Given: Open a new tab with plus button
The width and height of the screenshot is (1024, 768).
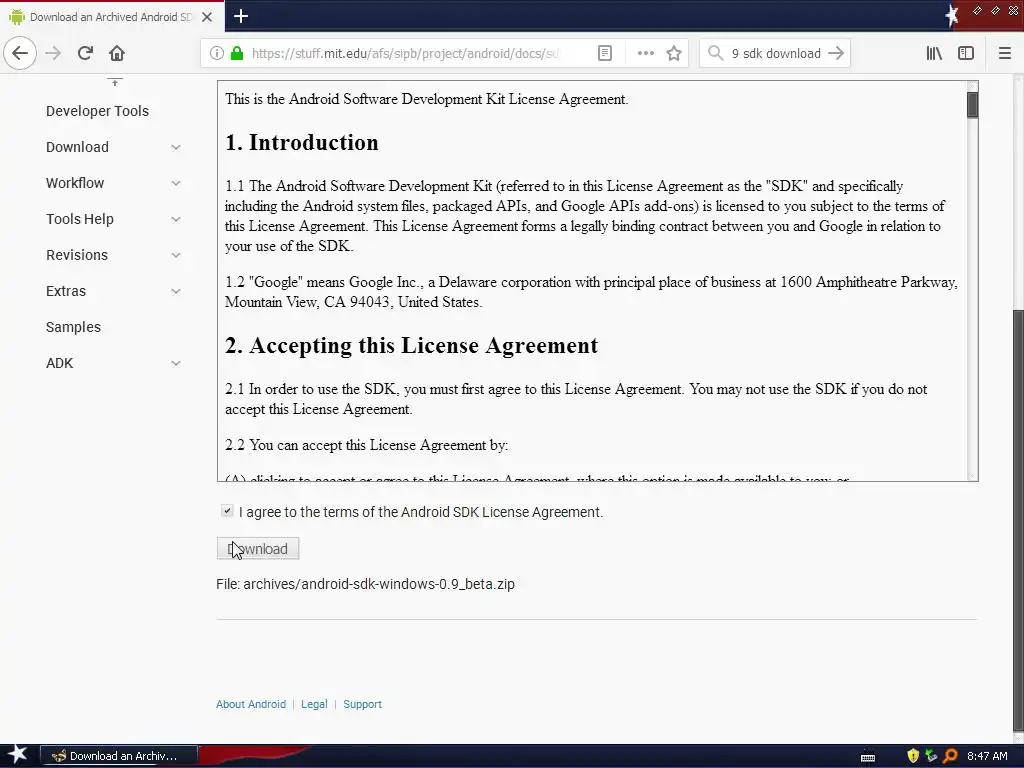Looking at the screenshot, I should [x=241, y=16].
